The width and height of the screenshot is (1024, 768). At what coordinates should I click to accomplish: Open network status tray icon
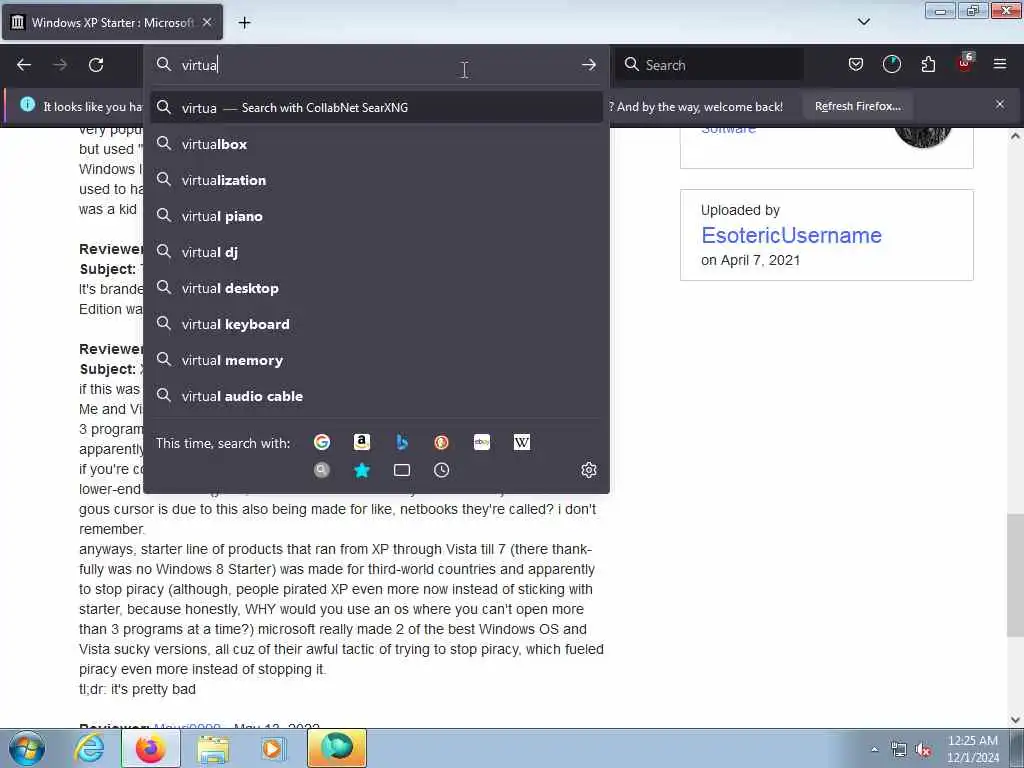coord(899,750)
